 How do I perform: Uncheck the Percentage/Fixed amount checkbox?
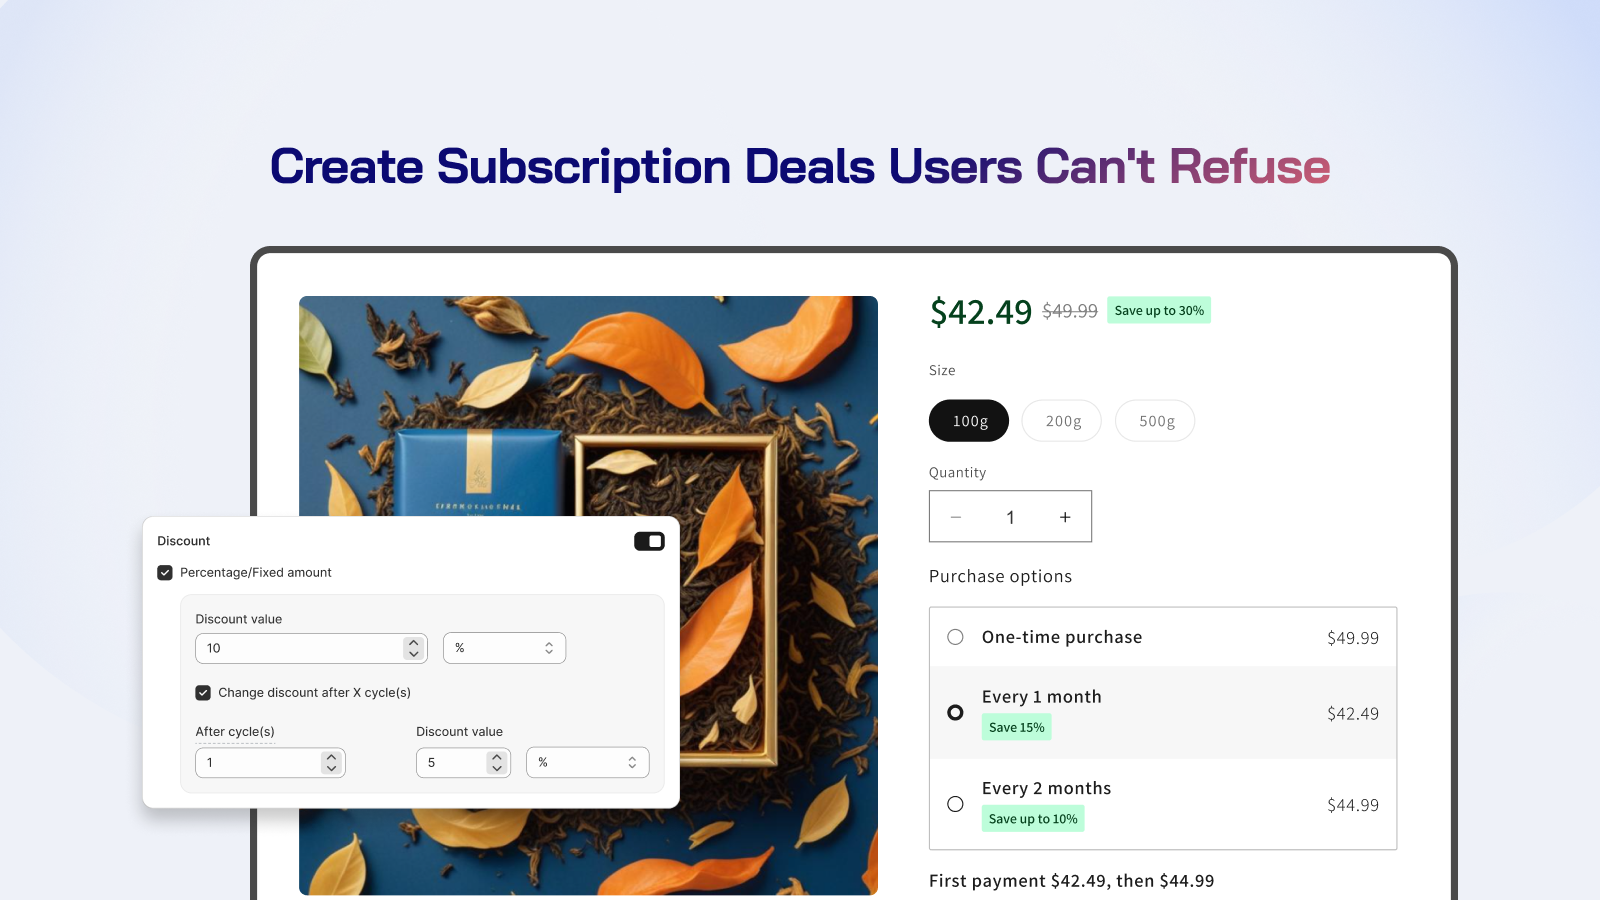pyautogui.click(x=165, y=572)
